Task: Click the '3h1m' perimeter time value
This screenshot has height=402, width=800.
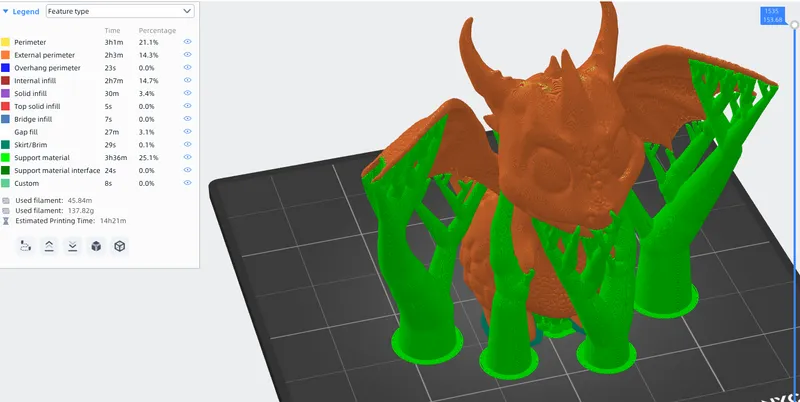Action: (x=114, y=42)
